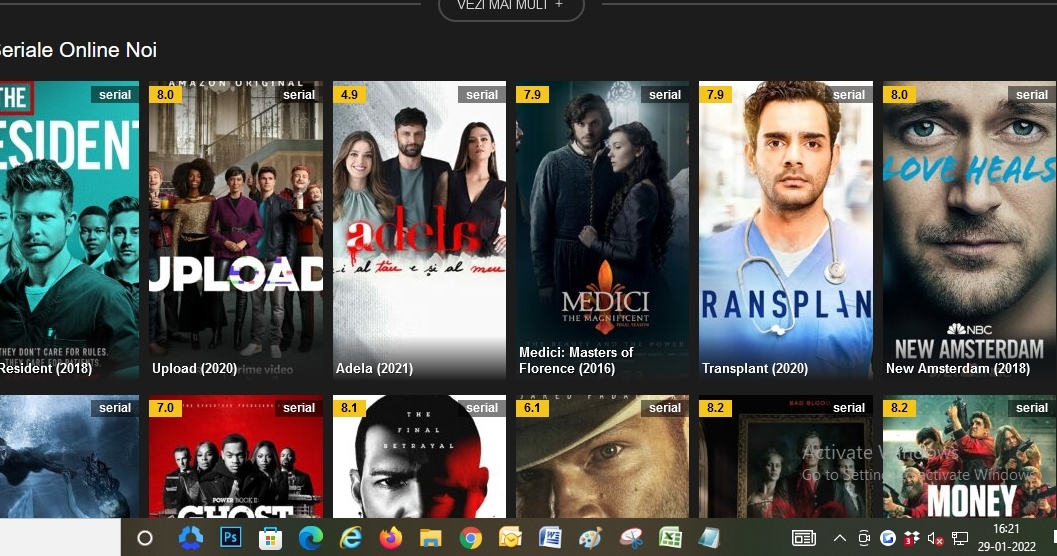This screenshot has width=1057, height=556.
Task: Show hidden system tray icons
Action: pos(840,538)
